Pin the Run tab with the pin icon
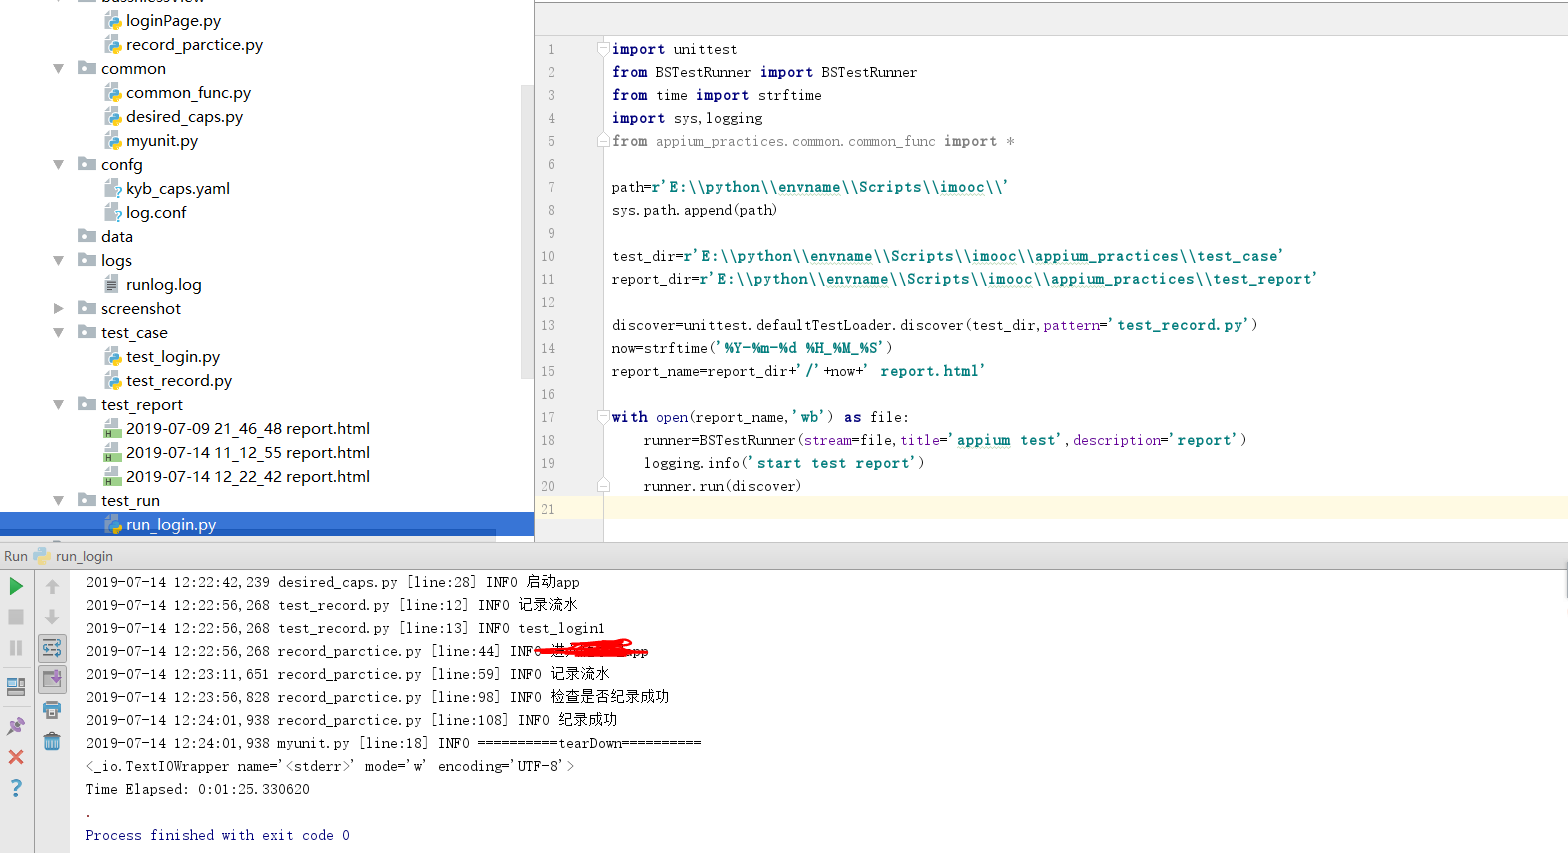Image resolution: width=1568 pixels, height=853 pixels. point(16,726)
